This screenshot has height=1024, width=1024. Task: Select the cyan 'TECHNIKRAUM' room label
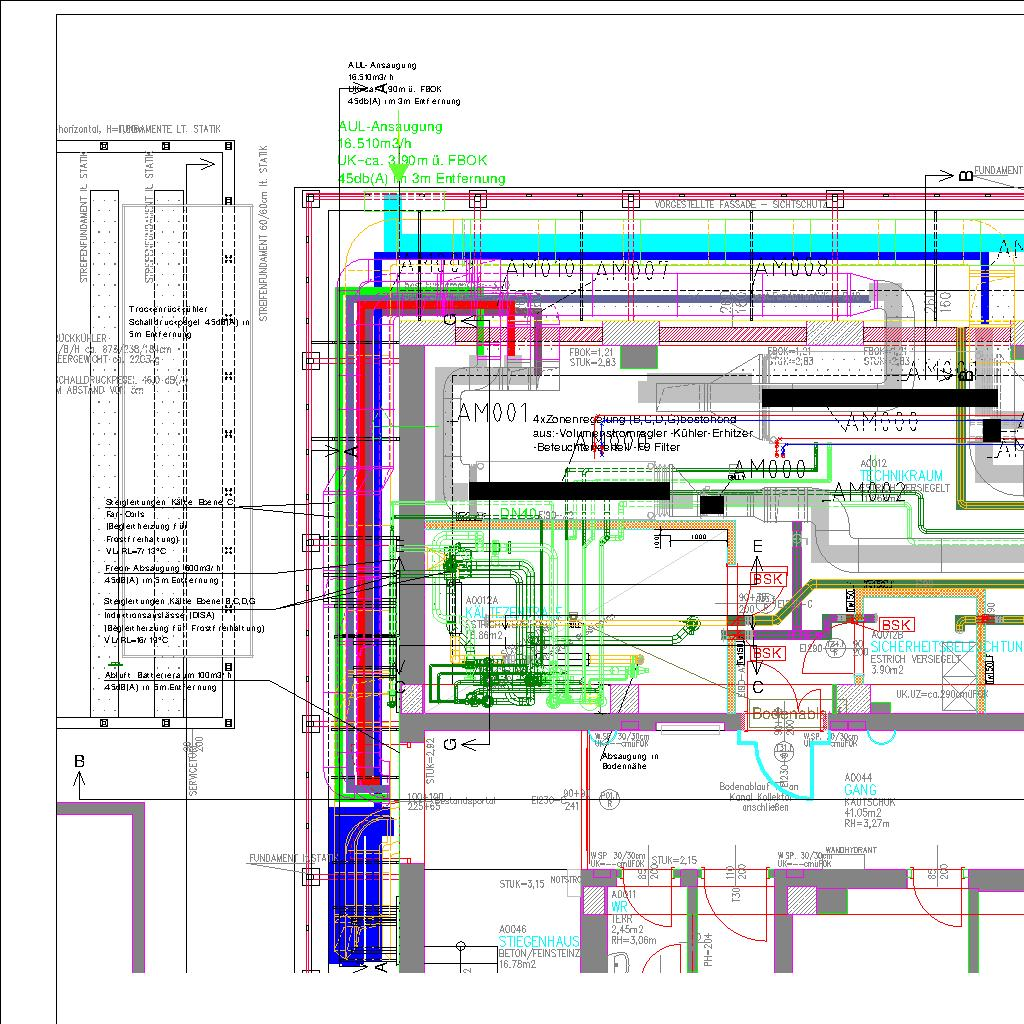[x=901, y=475]
